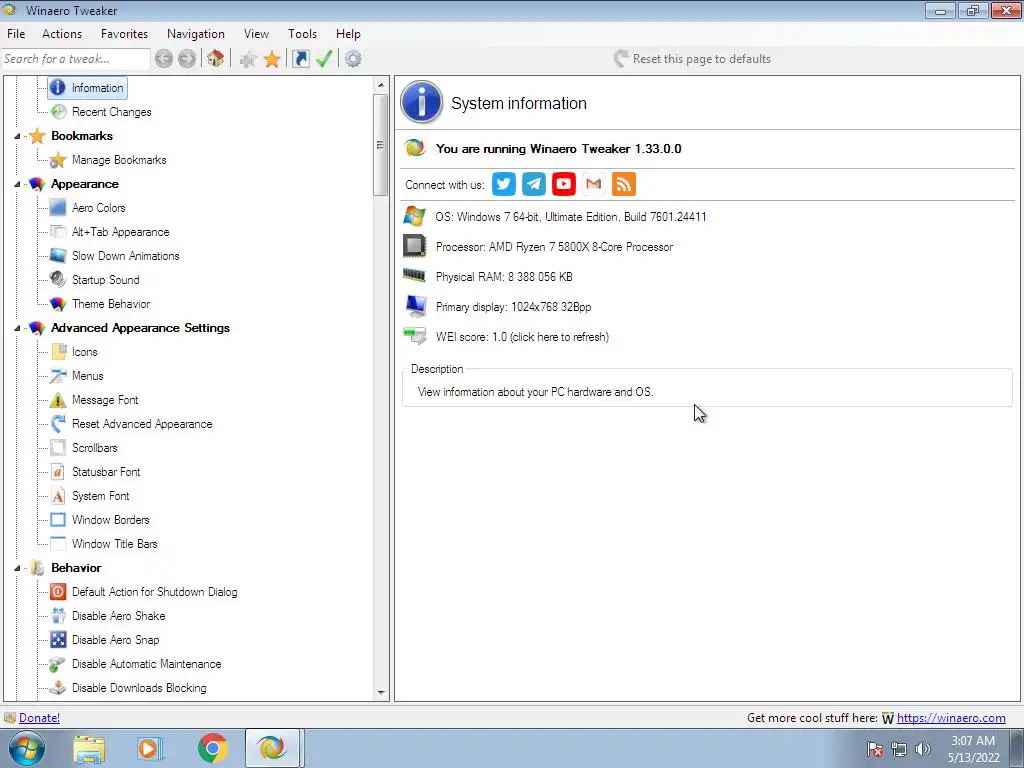Open the https://winaero.com link
The image size is (1024, 768).
point(951,718)
